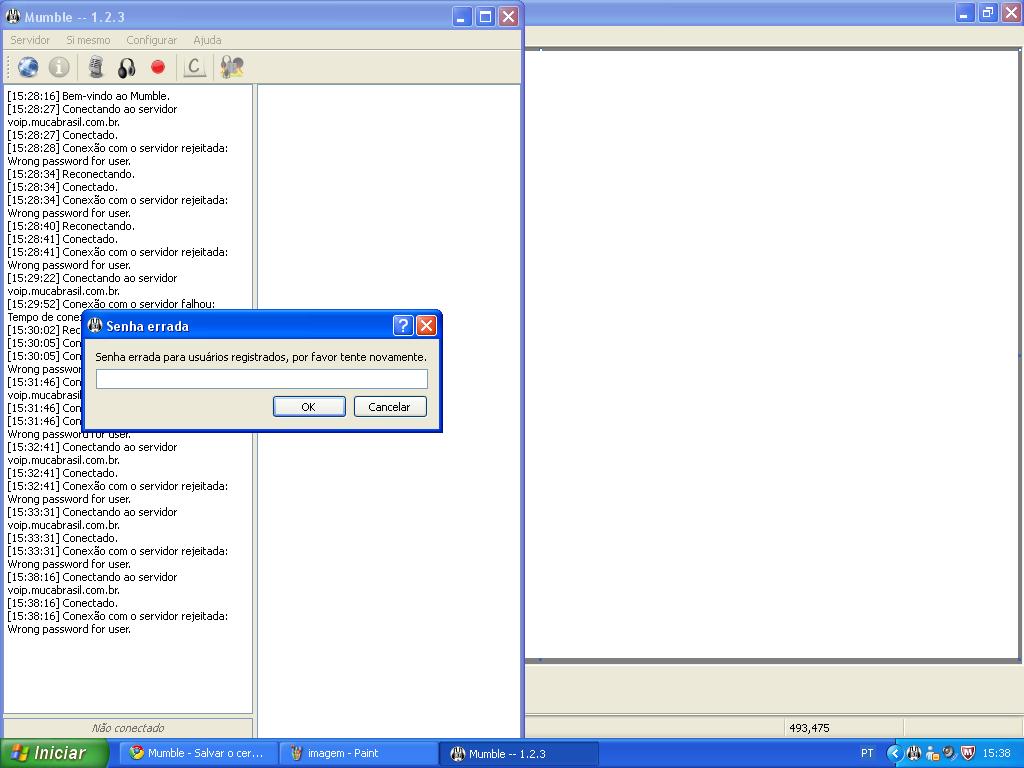The width and height of the screenshot is (1024, 768).
Task: Open the Servidor menu
Action: point(30,40)
